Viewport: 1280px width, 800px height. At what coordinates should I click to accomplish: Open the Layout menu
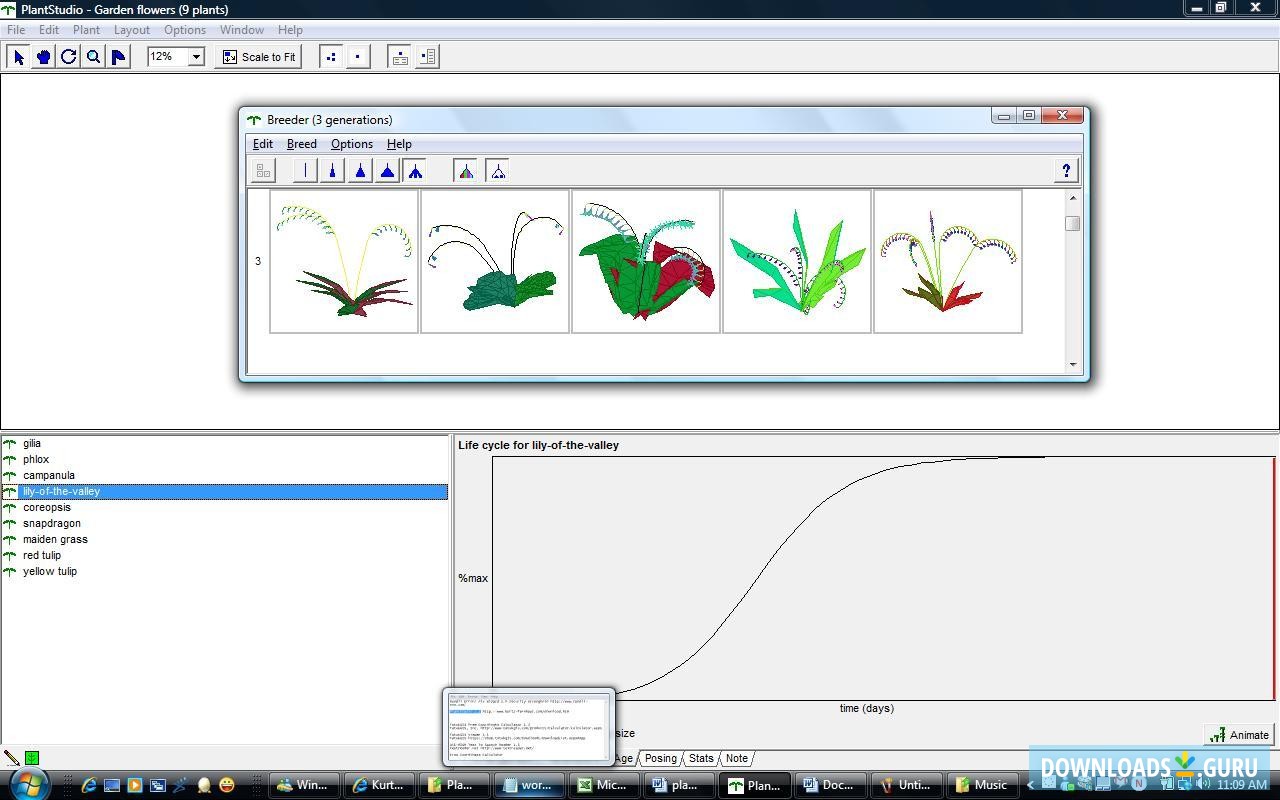point(131,30)
